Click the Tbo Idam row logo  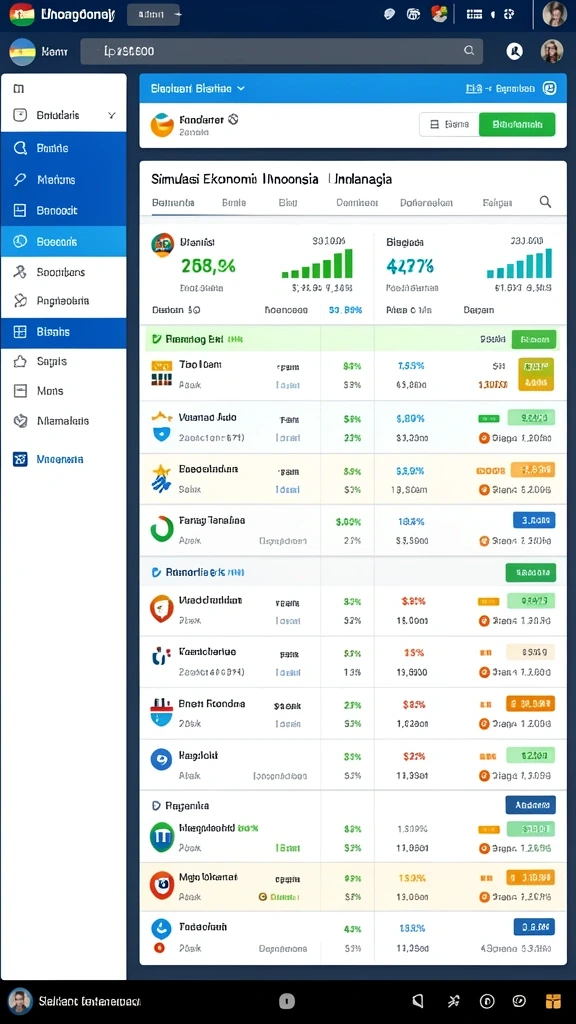click(161, 373)
